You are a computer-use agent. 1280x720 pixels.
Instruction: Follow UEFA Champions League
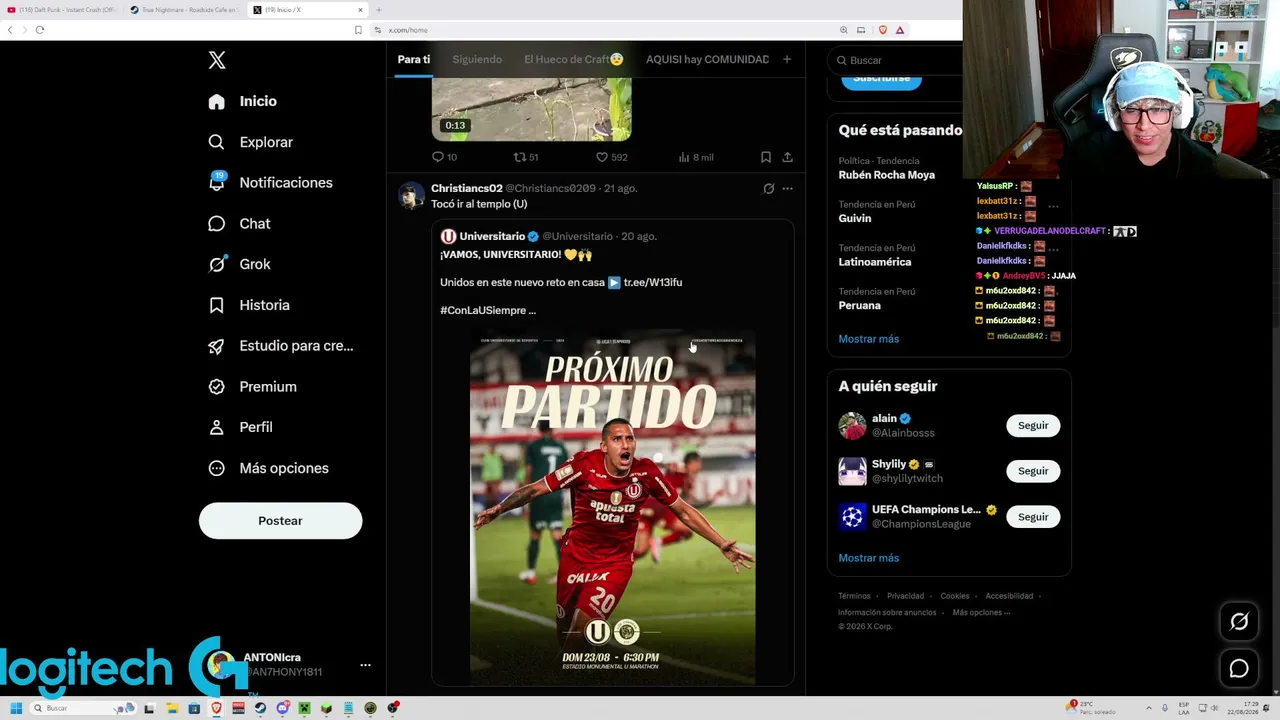pos(1033,517)
